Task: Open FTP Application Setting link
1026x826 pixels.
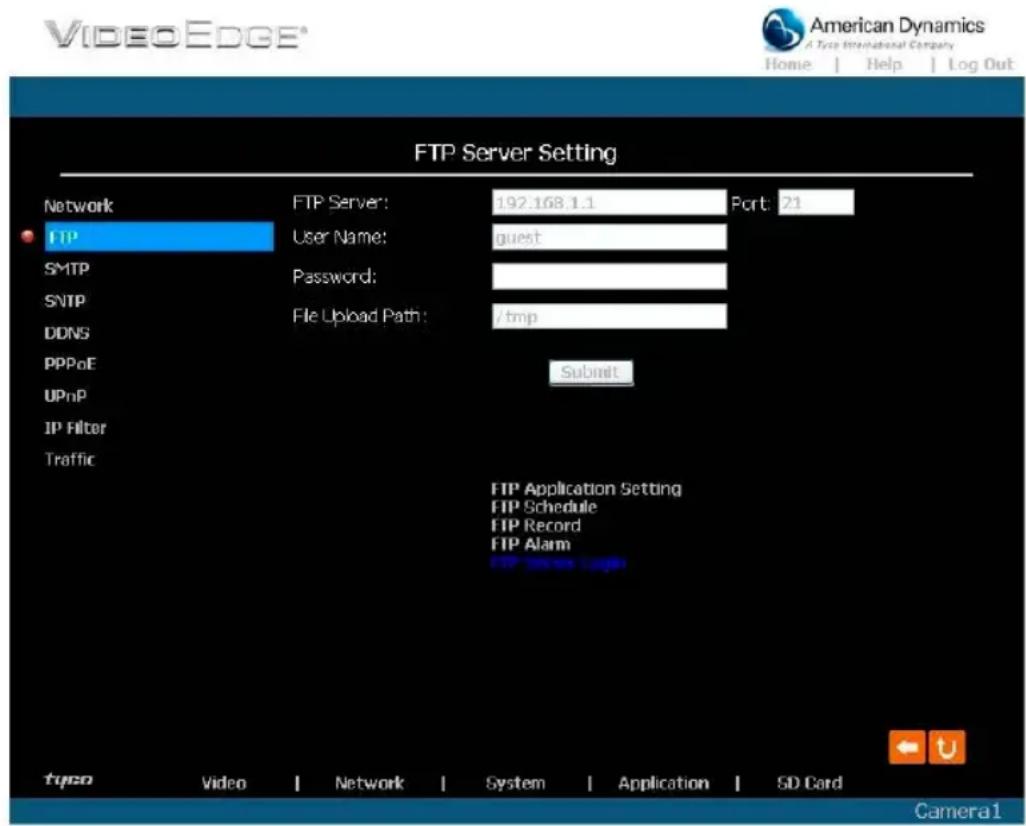Action: click(586, 489)
